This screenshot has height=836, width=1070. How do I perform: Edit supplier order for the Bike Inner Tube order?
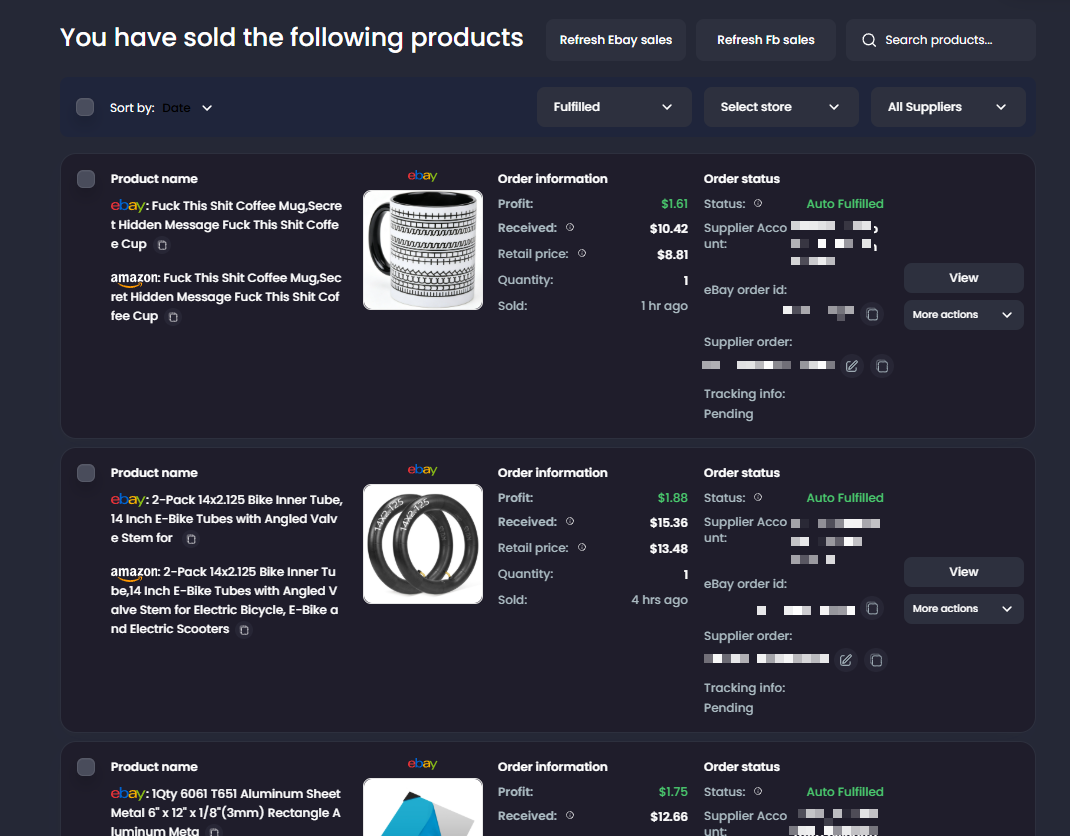(846, 660)
